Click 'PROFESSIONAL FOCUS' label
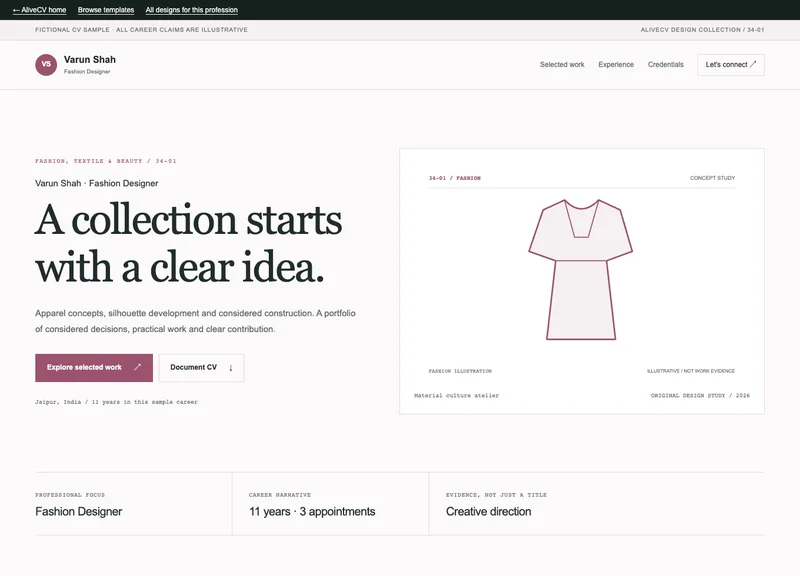This screenshot has height=576, width=800. [x=70, y=495]
